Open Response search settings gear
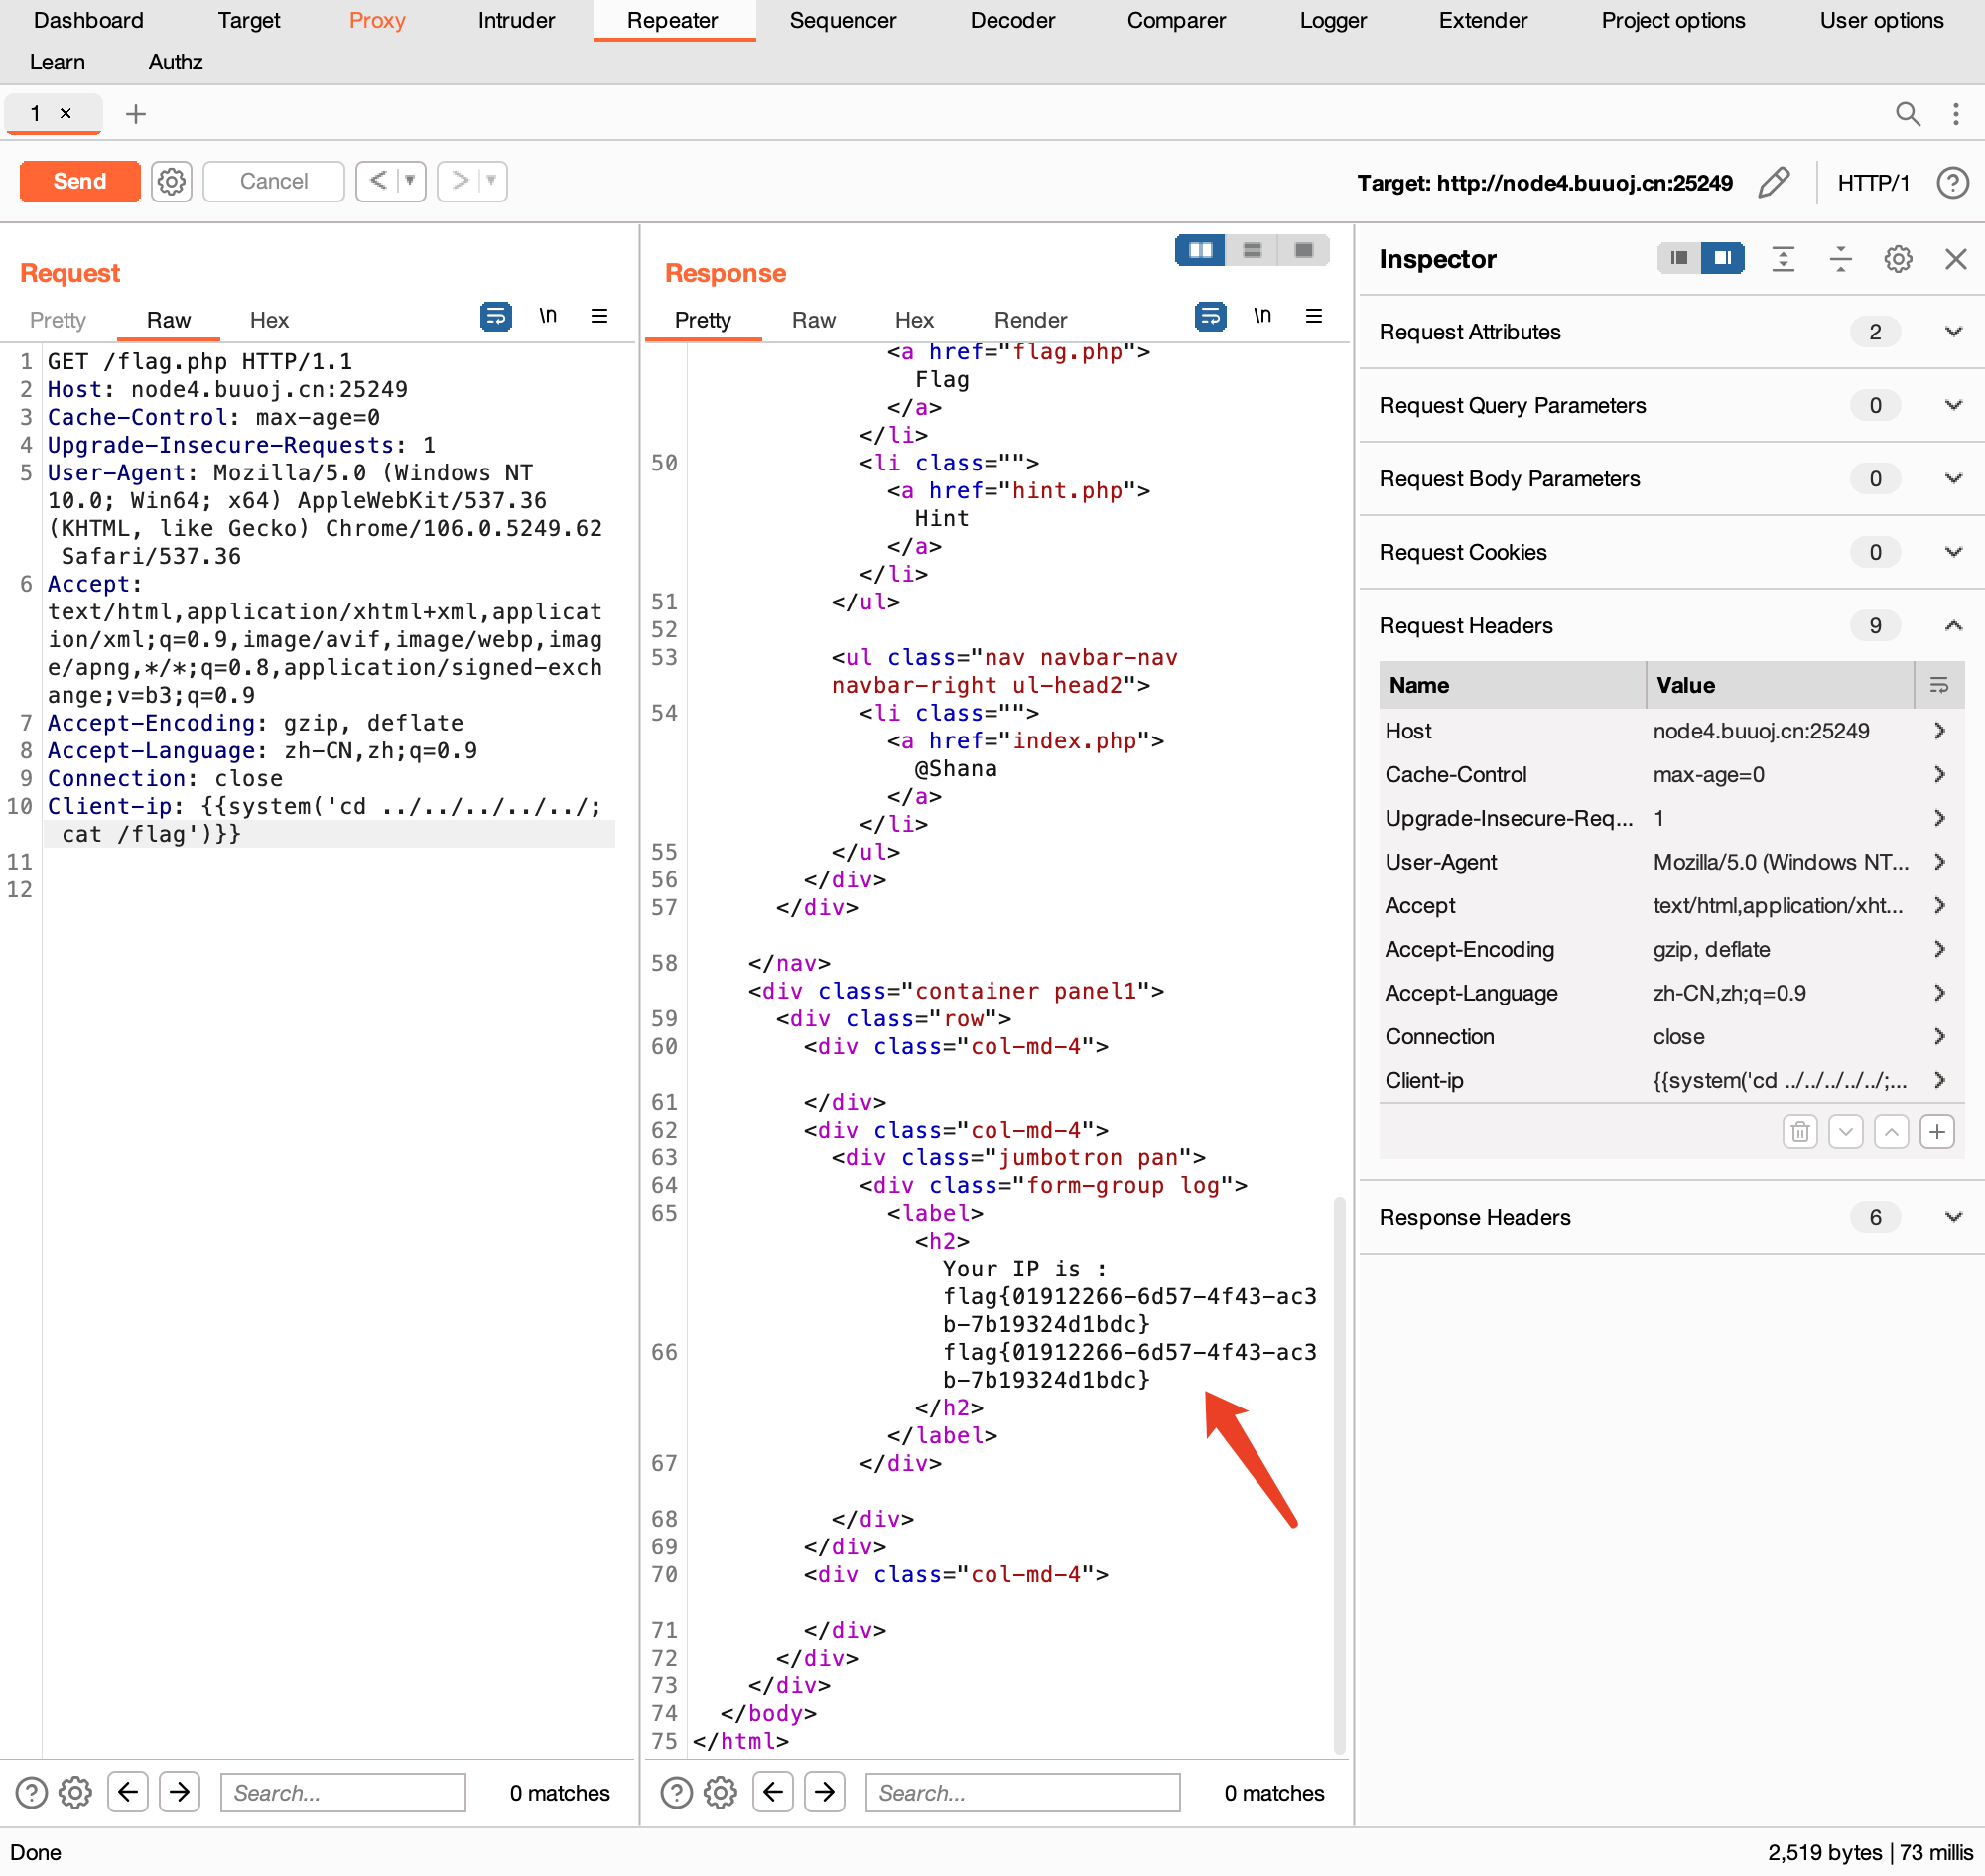1985x1876 pixels. [x=720, y=1791]
